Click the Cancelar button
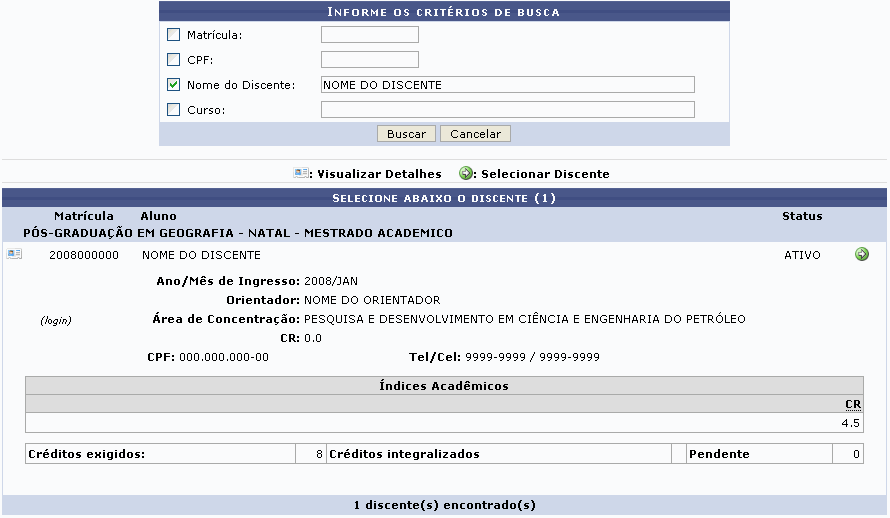 [x=475, y=134]
